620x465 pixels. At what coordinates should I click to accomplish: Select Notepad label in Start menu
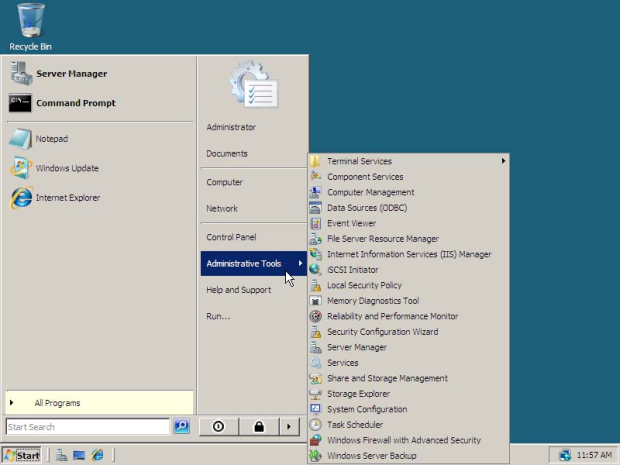51,139
